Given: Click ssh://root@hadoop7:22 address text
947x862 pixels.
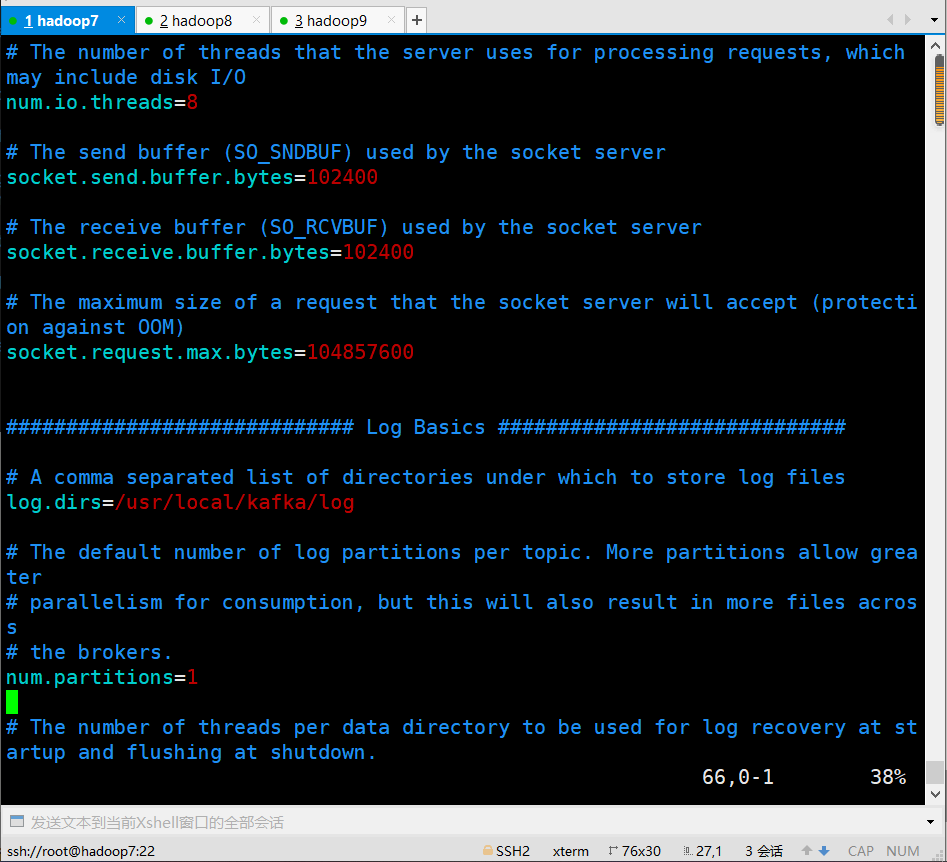Looking at the screenshot, I should (x=81, y=851).
